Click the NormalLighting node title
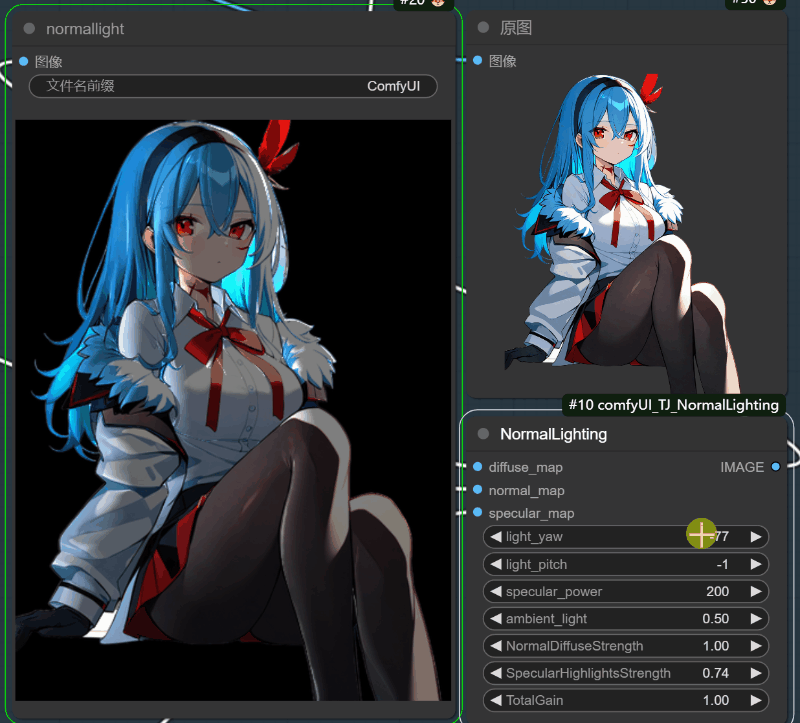 pos(554,434)
